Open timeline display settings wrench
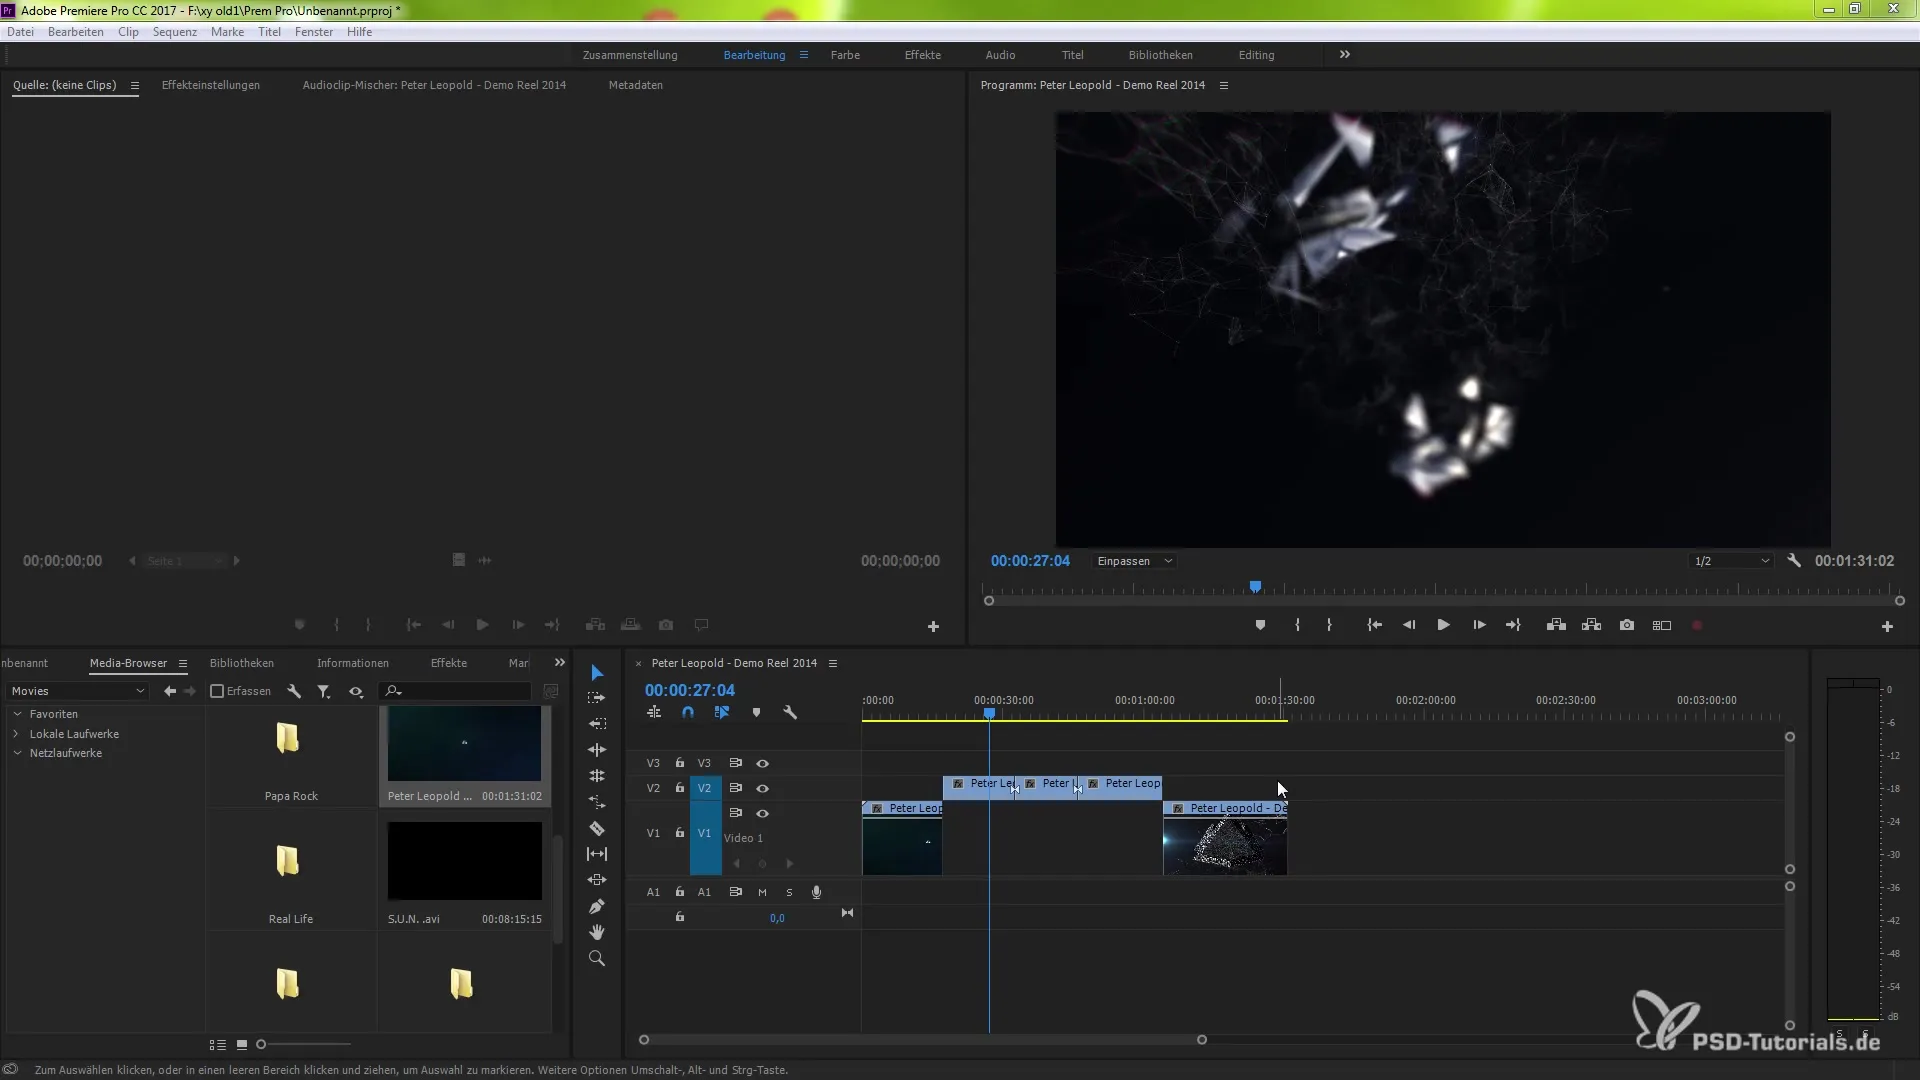This screenshot has width=1920, height=1080. pyautogui.click(x=790, y=713)
